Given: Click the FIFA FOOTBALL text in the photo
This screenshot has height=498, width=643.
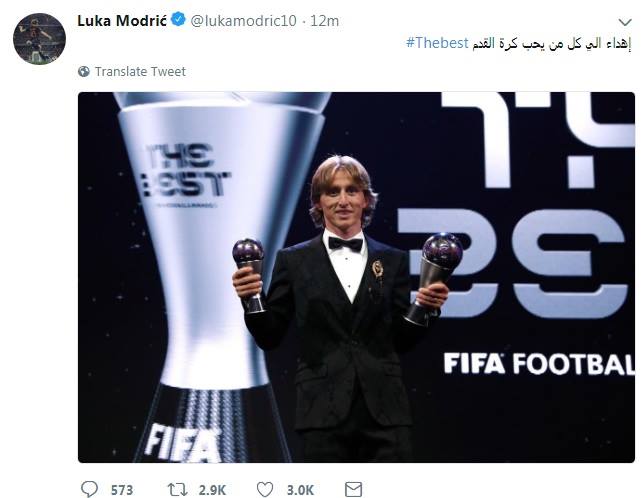Looking at the screenshot, I should pyautogui.click(x=538, y=363).
